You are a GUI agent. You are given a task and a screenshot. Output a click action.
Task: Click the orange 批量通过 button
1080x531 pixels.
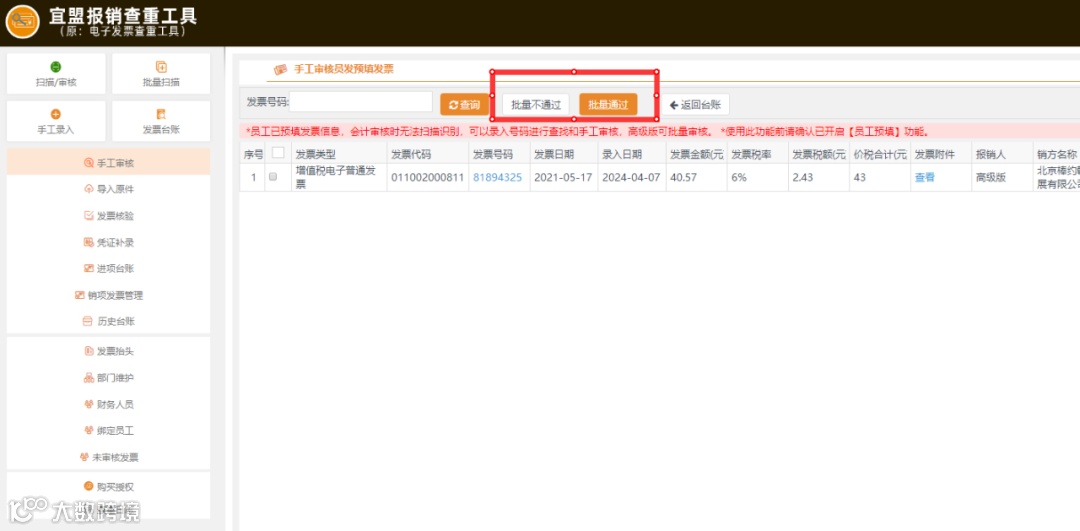[608, 105]
